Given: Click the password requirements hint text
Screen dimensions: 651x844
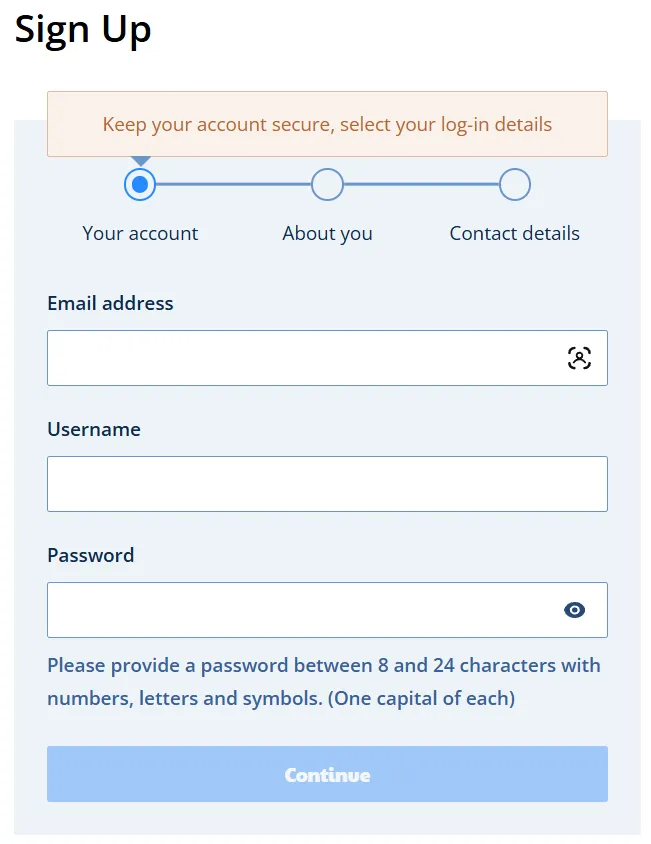Looking at the screenshot, I should click(x=323, y=681).
